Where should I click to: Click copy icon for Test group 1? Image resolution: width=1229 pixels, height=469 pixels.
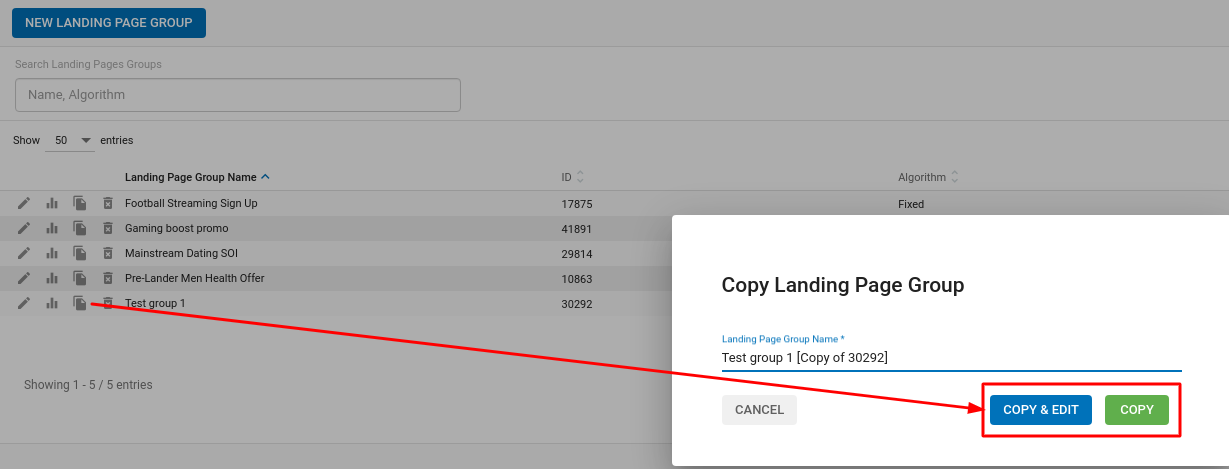click(80, 303)
